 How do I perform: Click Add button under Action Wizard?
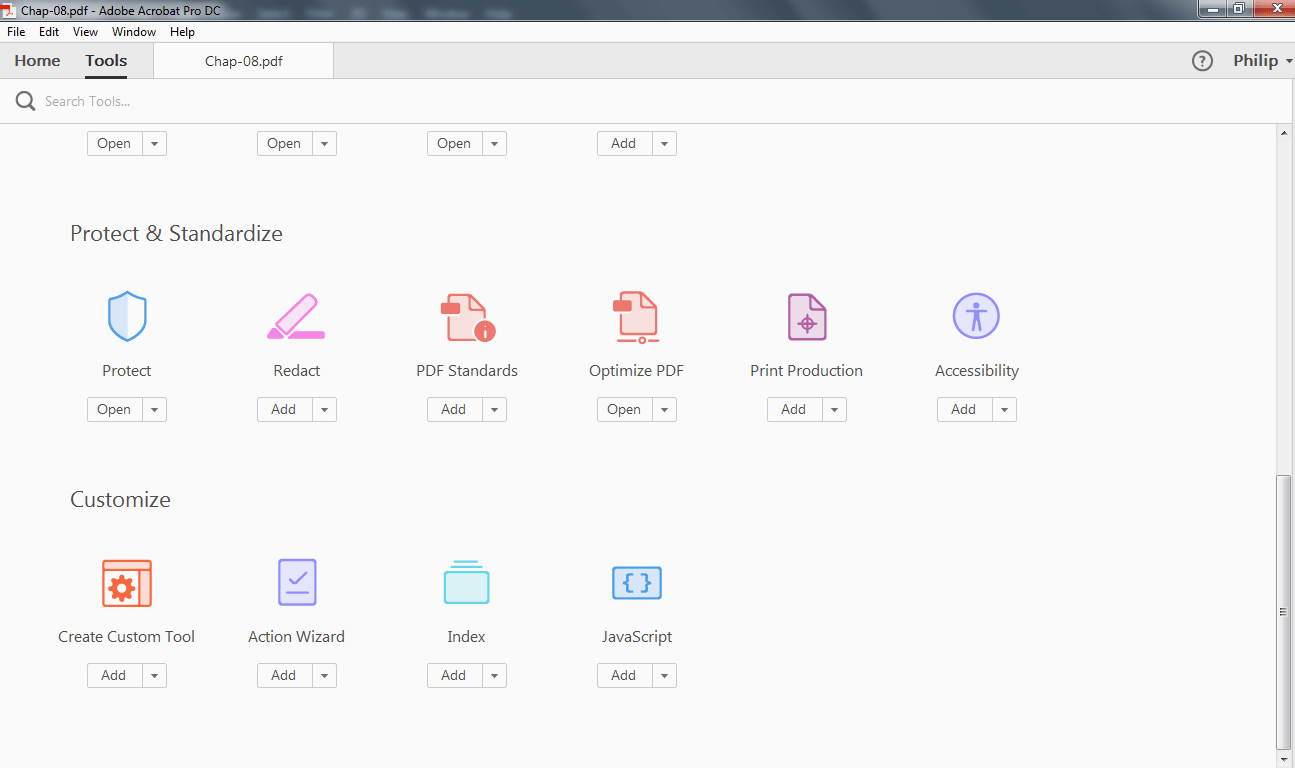(284, 676)
